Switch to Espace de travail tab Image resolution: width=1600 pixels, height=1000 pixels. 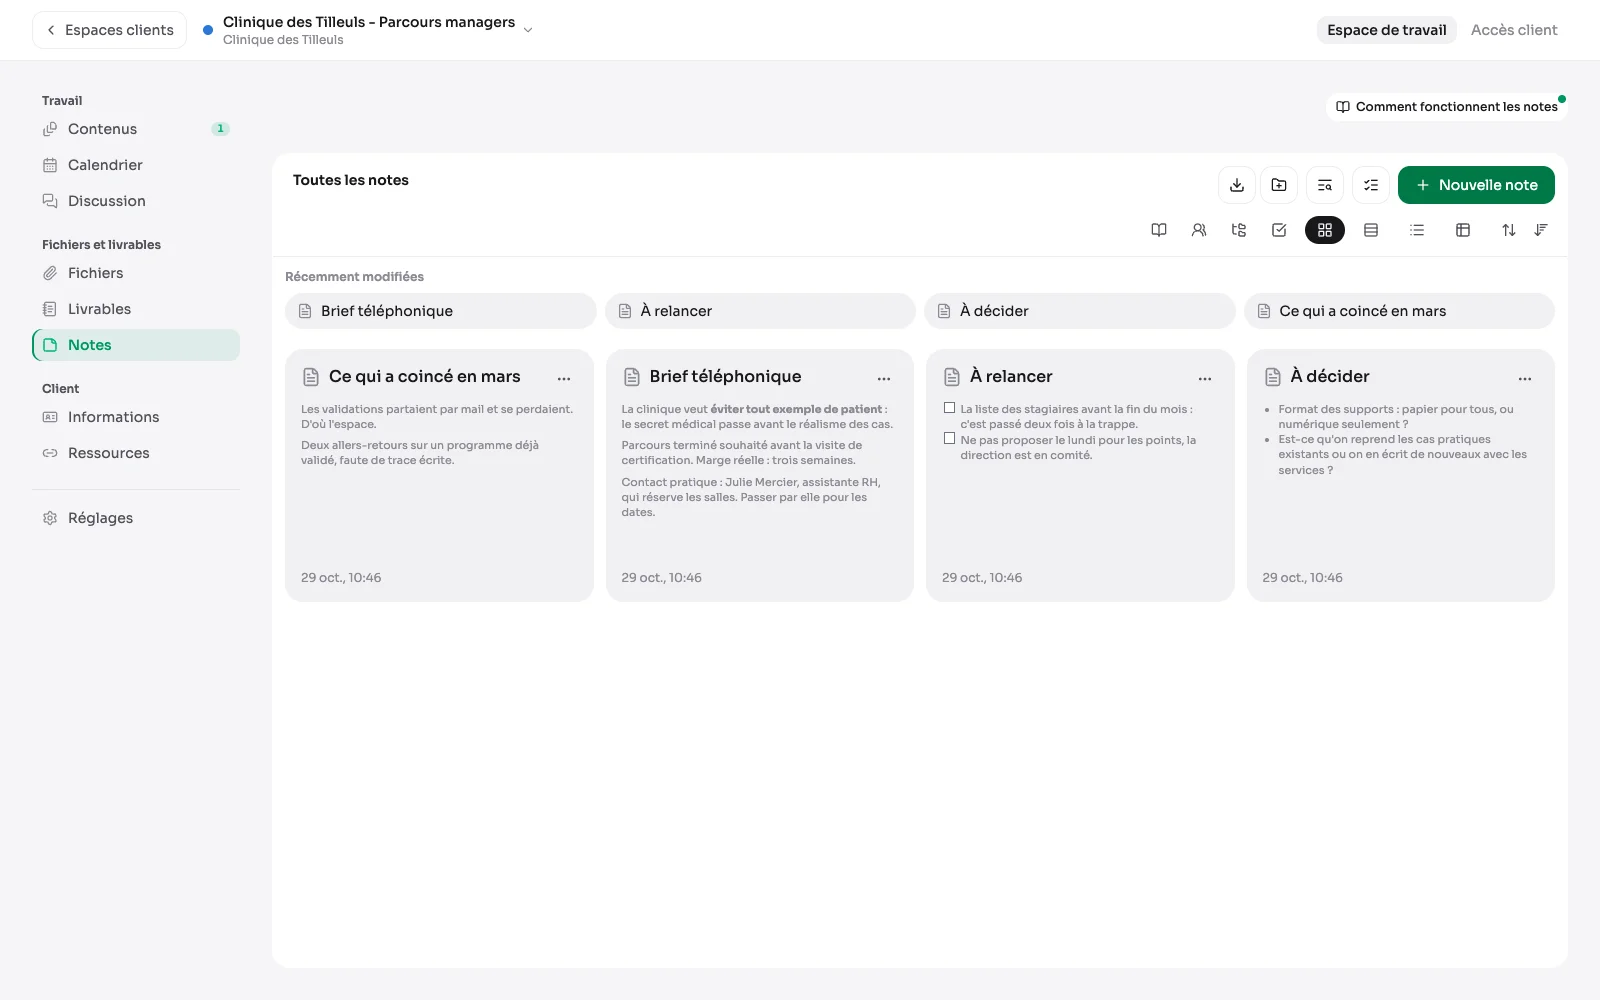click(1386, 30)
